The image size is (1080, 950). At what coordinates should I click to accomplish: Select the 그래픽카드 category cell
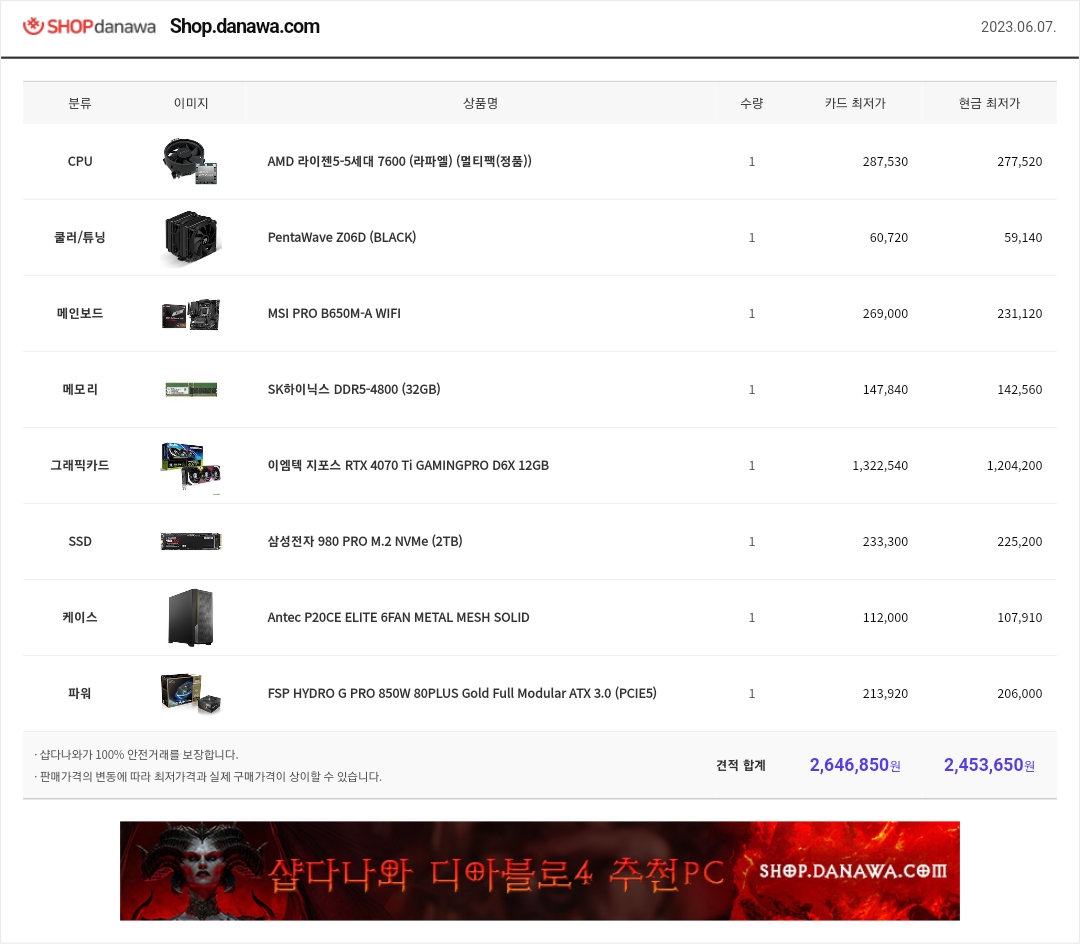tap(80, 466)
